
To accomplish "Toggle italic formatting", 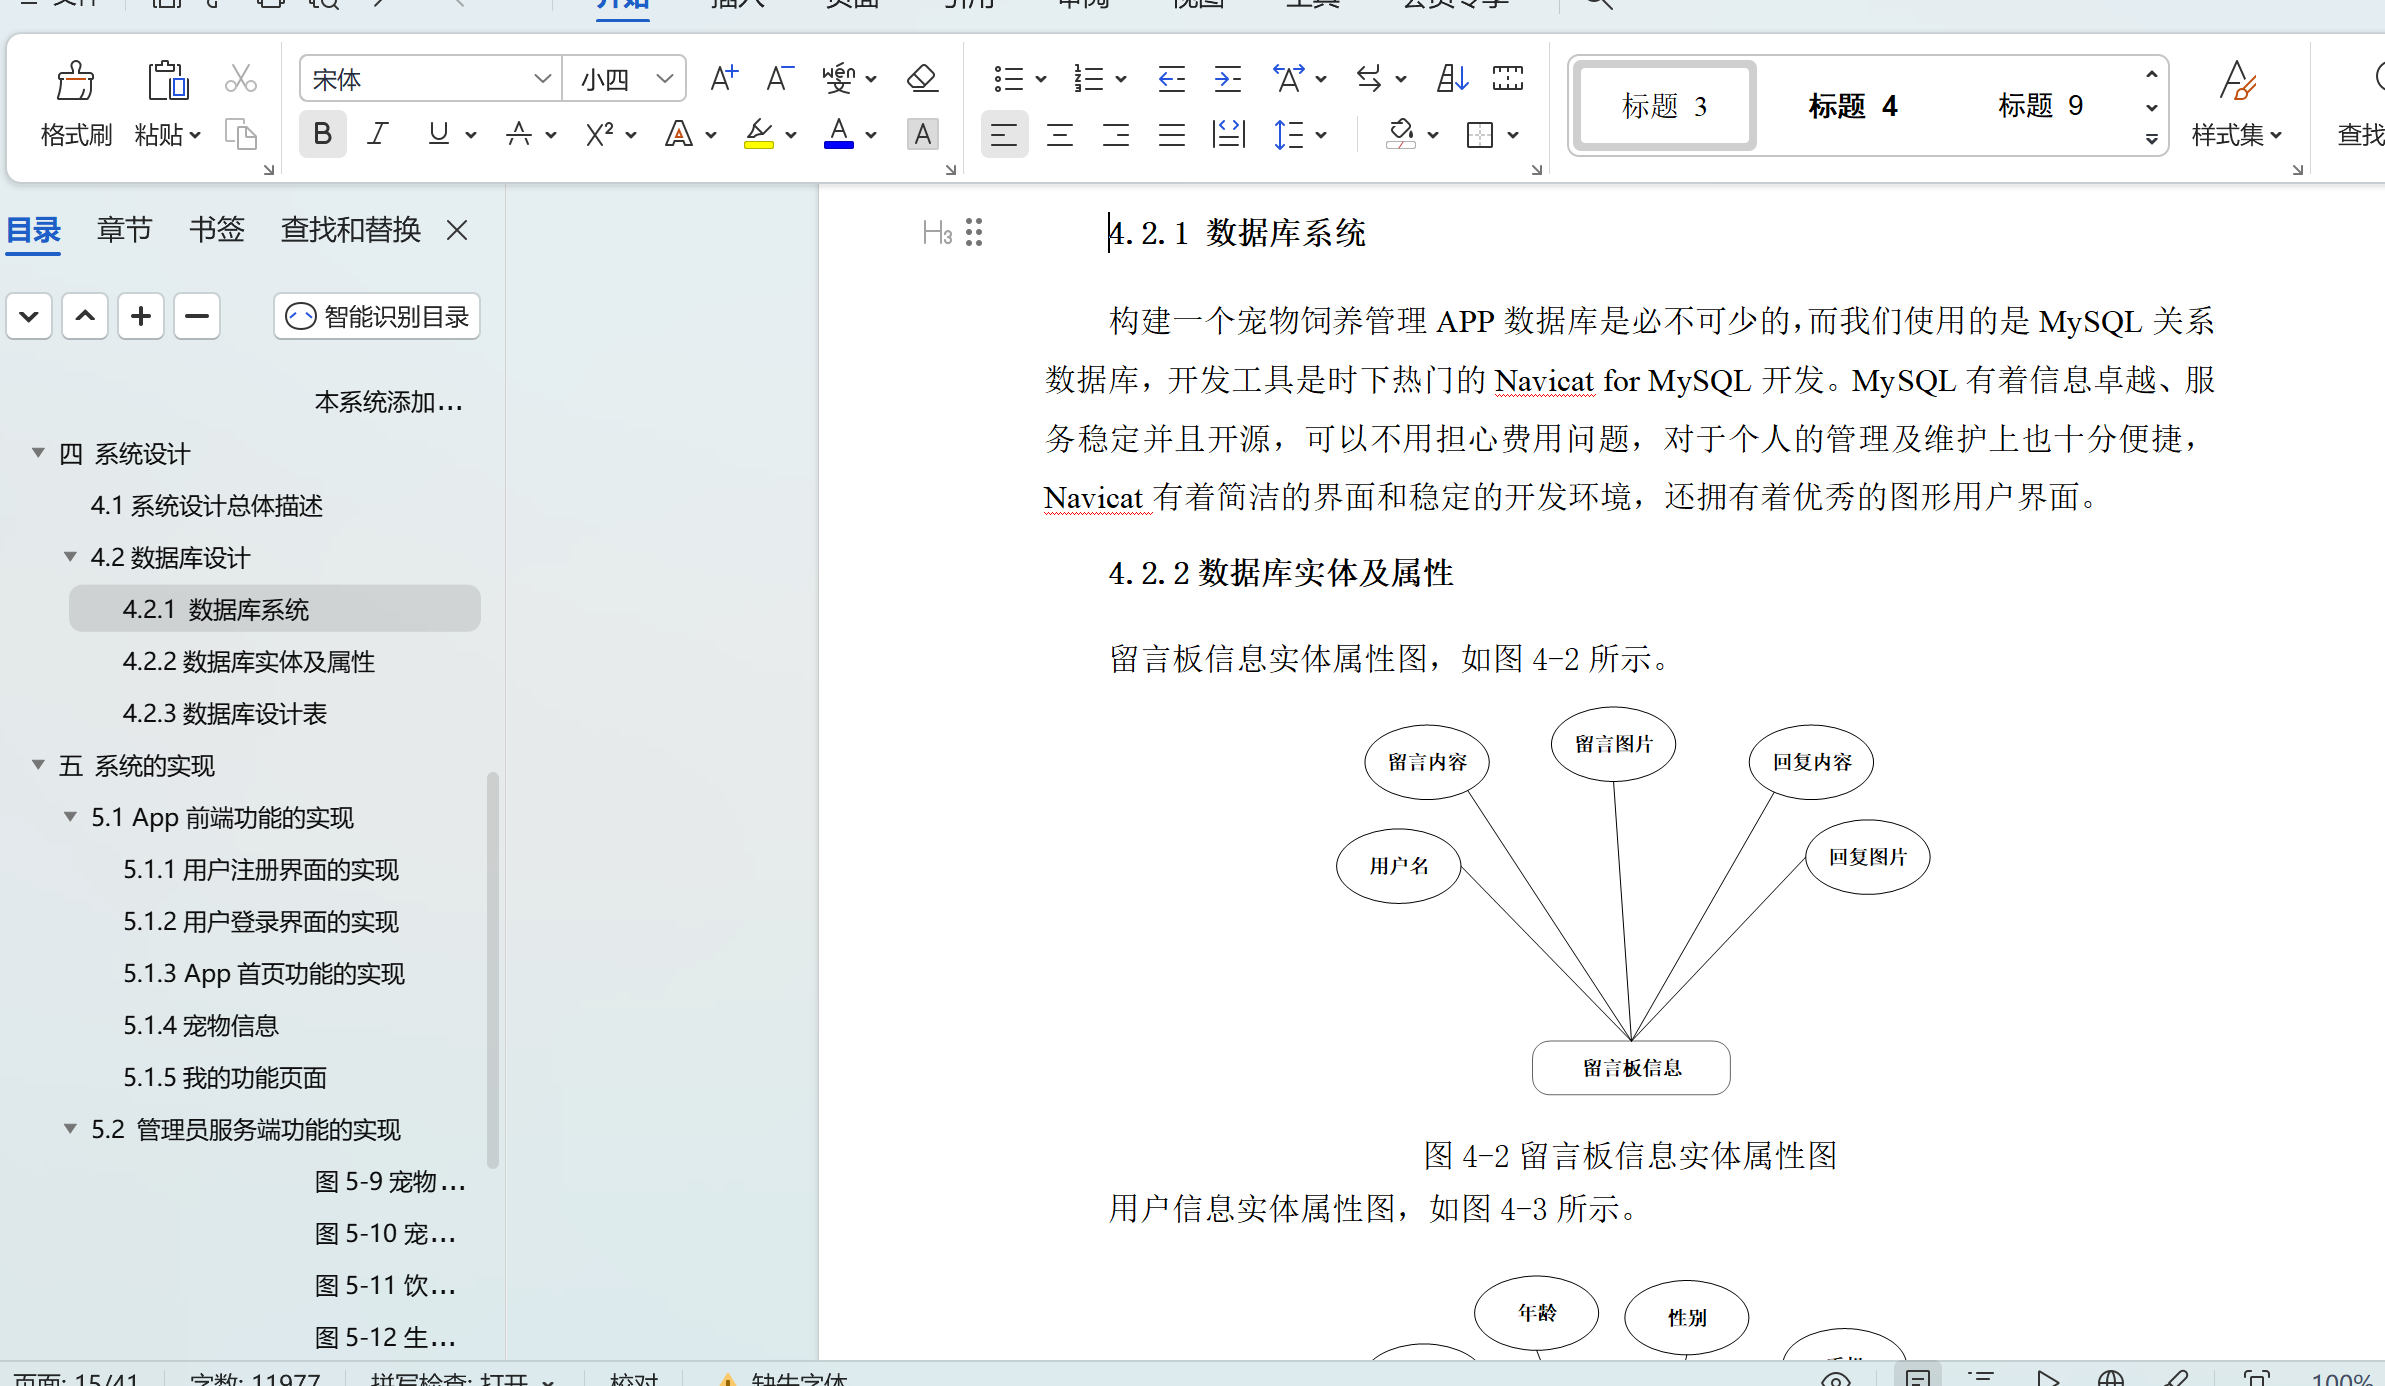I will pos(378,134).
